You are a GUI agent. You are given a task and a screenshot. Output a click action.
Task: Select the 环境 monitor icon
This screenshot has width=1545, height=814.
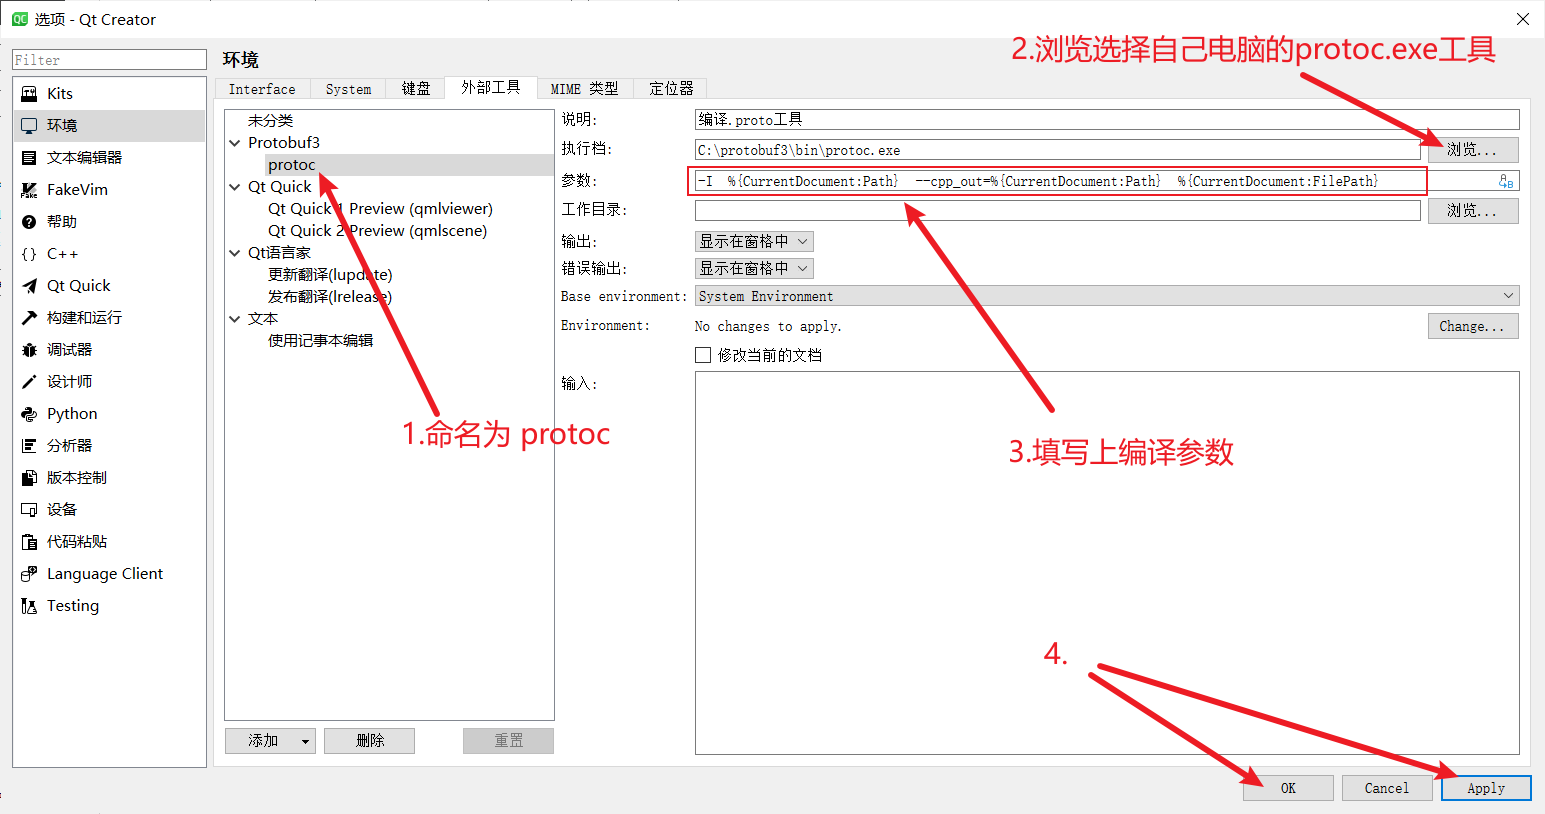(29, 125)
